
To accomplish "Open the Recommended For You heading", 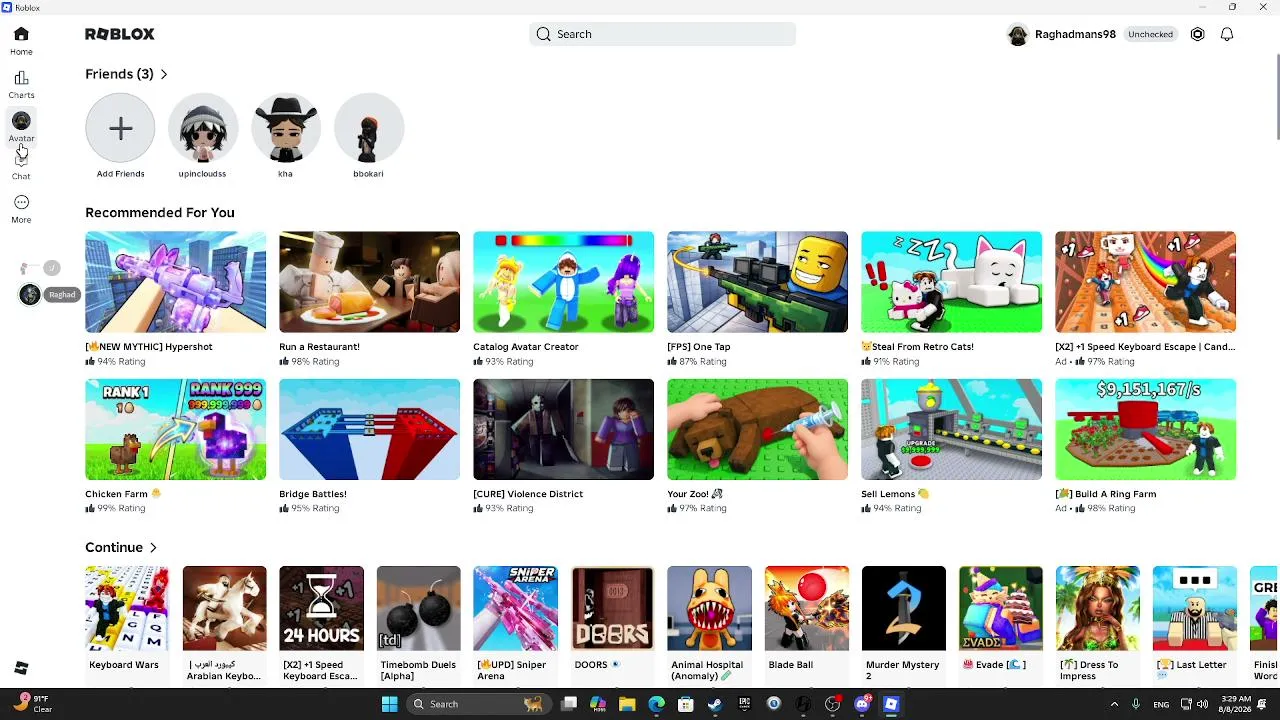I will 160,212.
